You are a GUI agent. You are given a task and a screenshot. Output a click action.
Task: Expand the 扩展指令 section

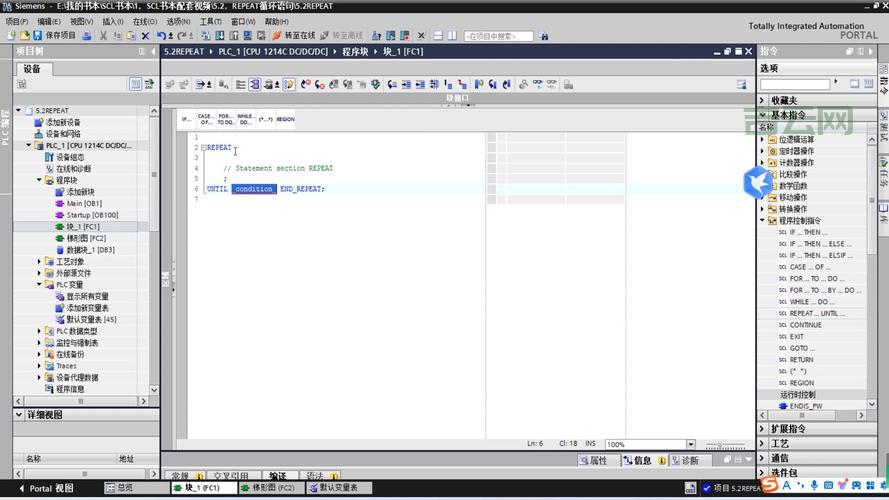coord(762,429)
